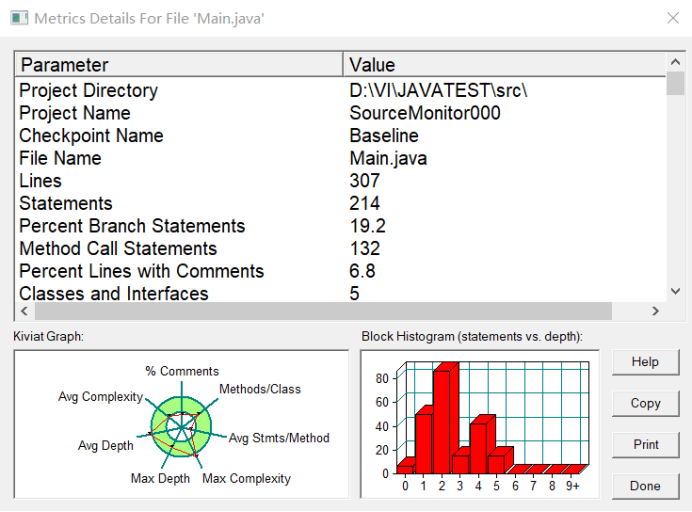Viewport: 692px width, 512px height.
Task: Select Classes and Interfaces row
Action: point(340,293)
